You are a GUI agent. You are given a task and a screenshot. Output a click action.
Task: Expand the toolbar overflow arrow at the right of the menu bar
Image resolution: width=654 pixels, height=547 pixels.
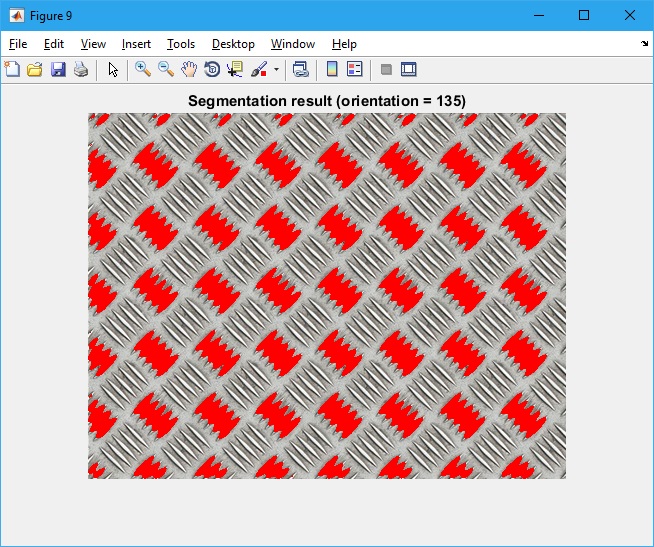[644, 44]
